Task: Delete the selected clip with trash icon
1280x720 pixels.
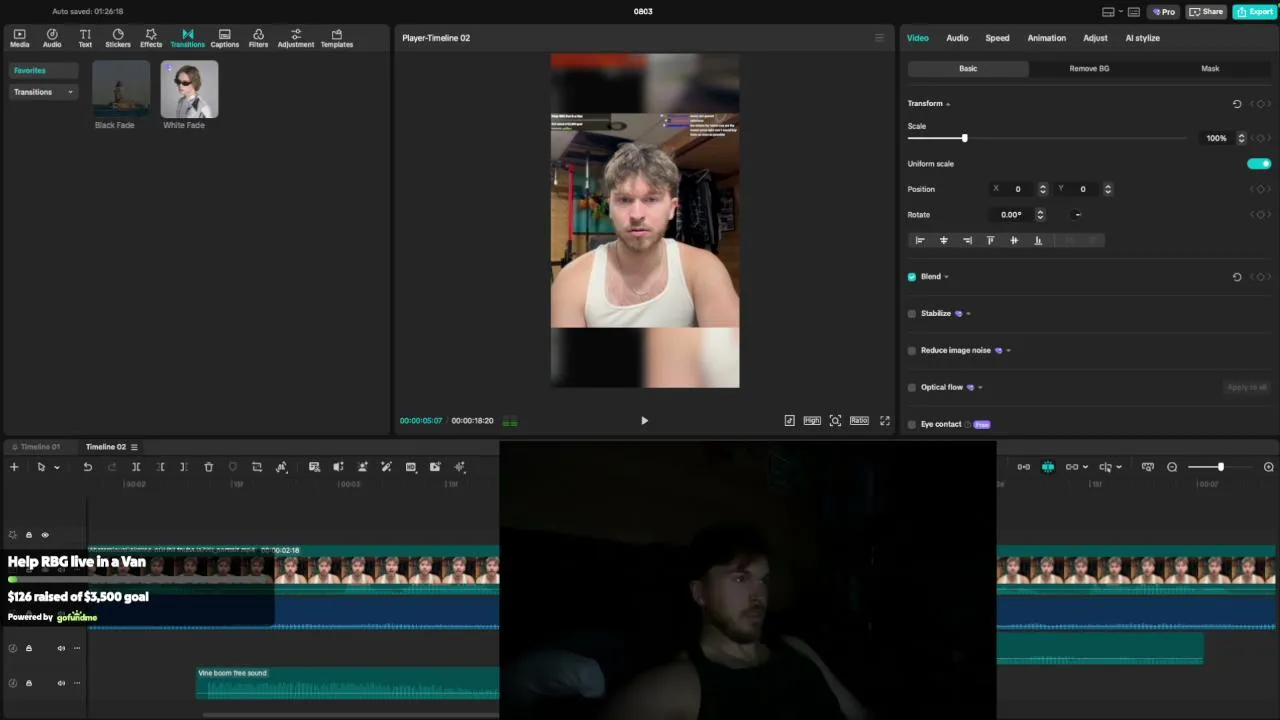Action: pyautogui.click(x=208, y=467)
